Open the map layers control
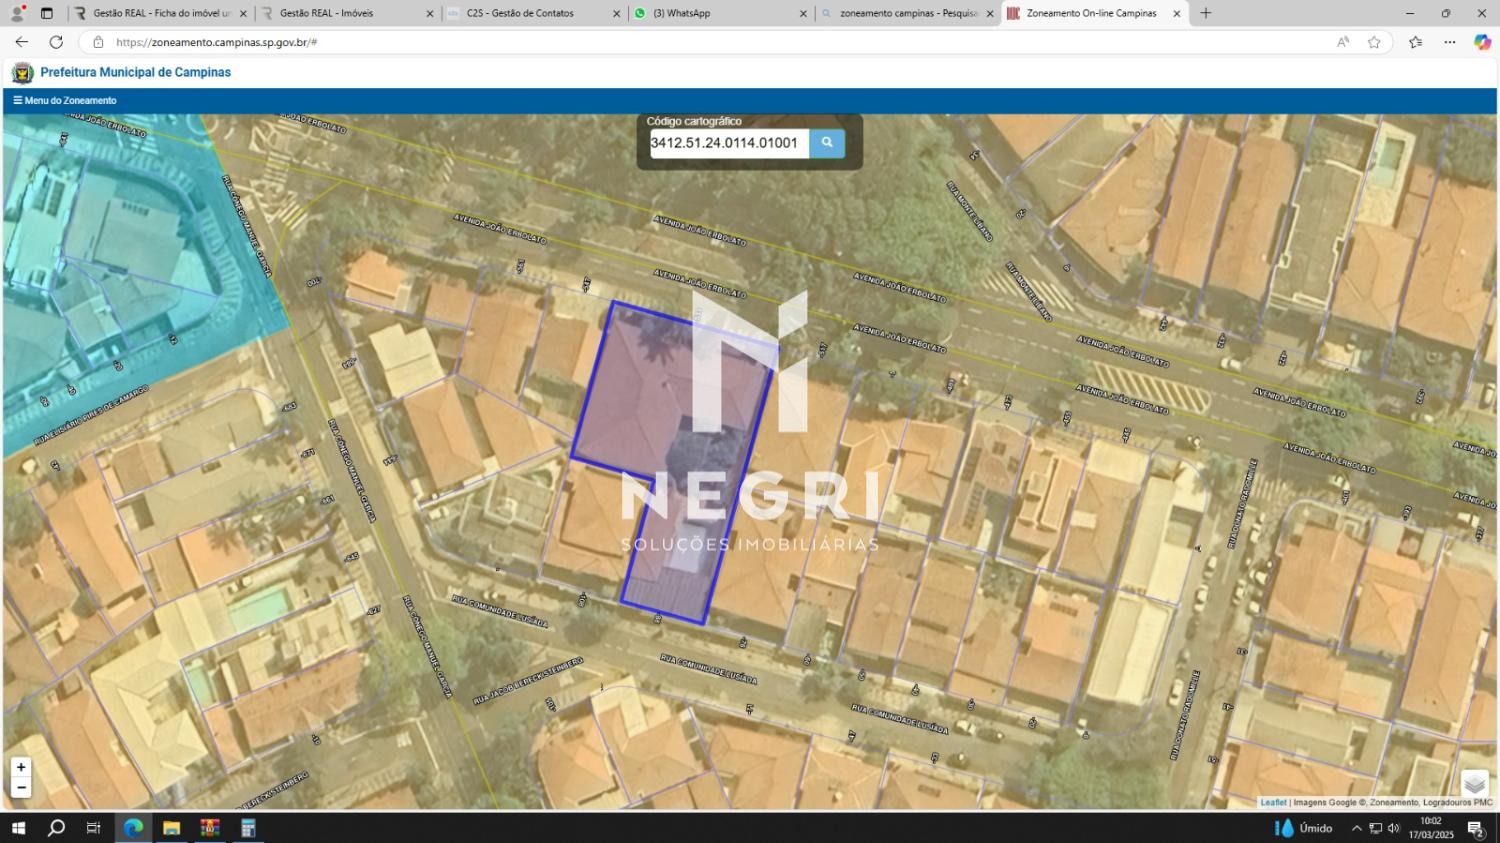 pos(1474,784)
